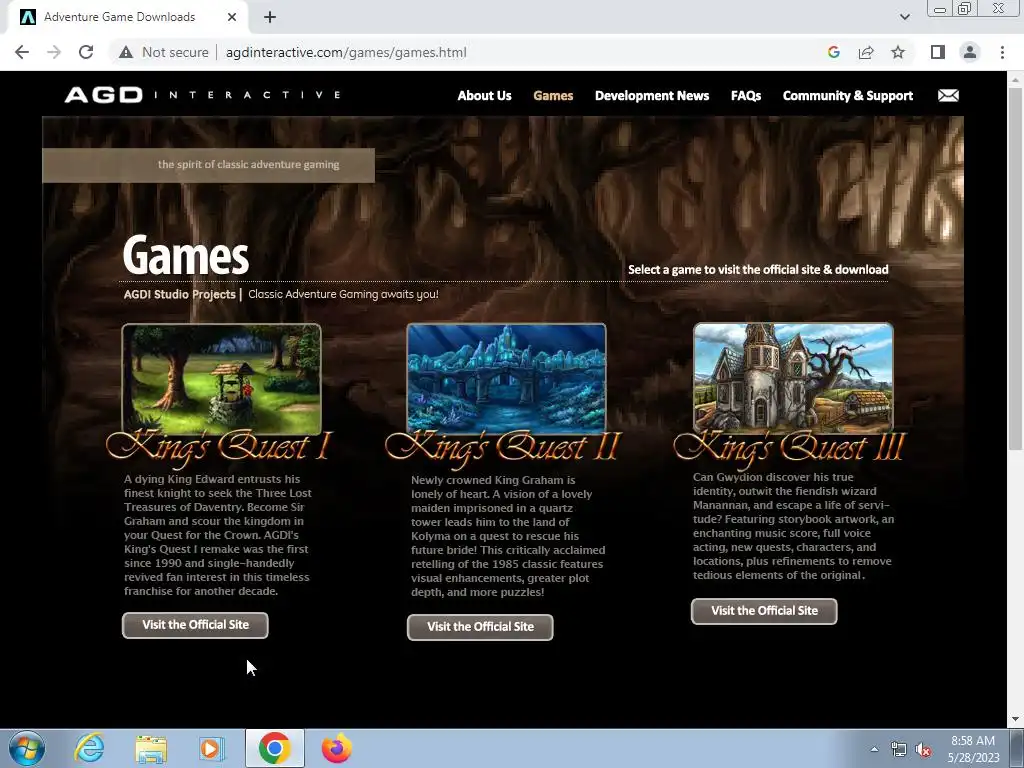The height and width of the screenshot is (768, 1024).
Task: Bookmark this page with the star icon
Action: (898, 52)
